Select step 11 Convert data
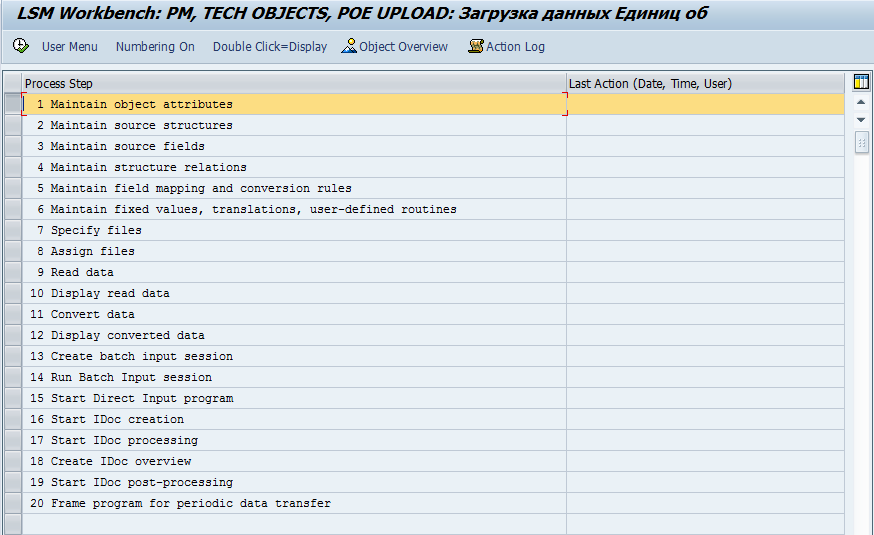The width and height of the screenshot is (874, 535). (294, 314)
